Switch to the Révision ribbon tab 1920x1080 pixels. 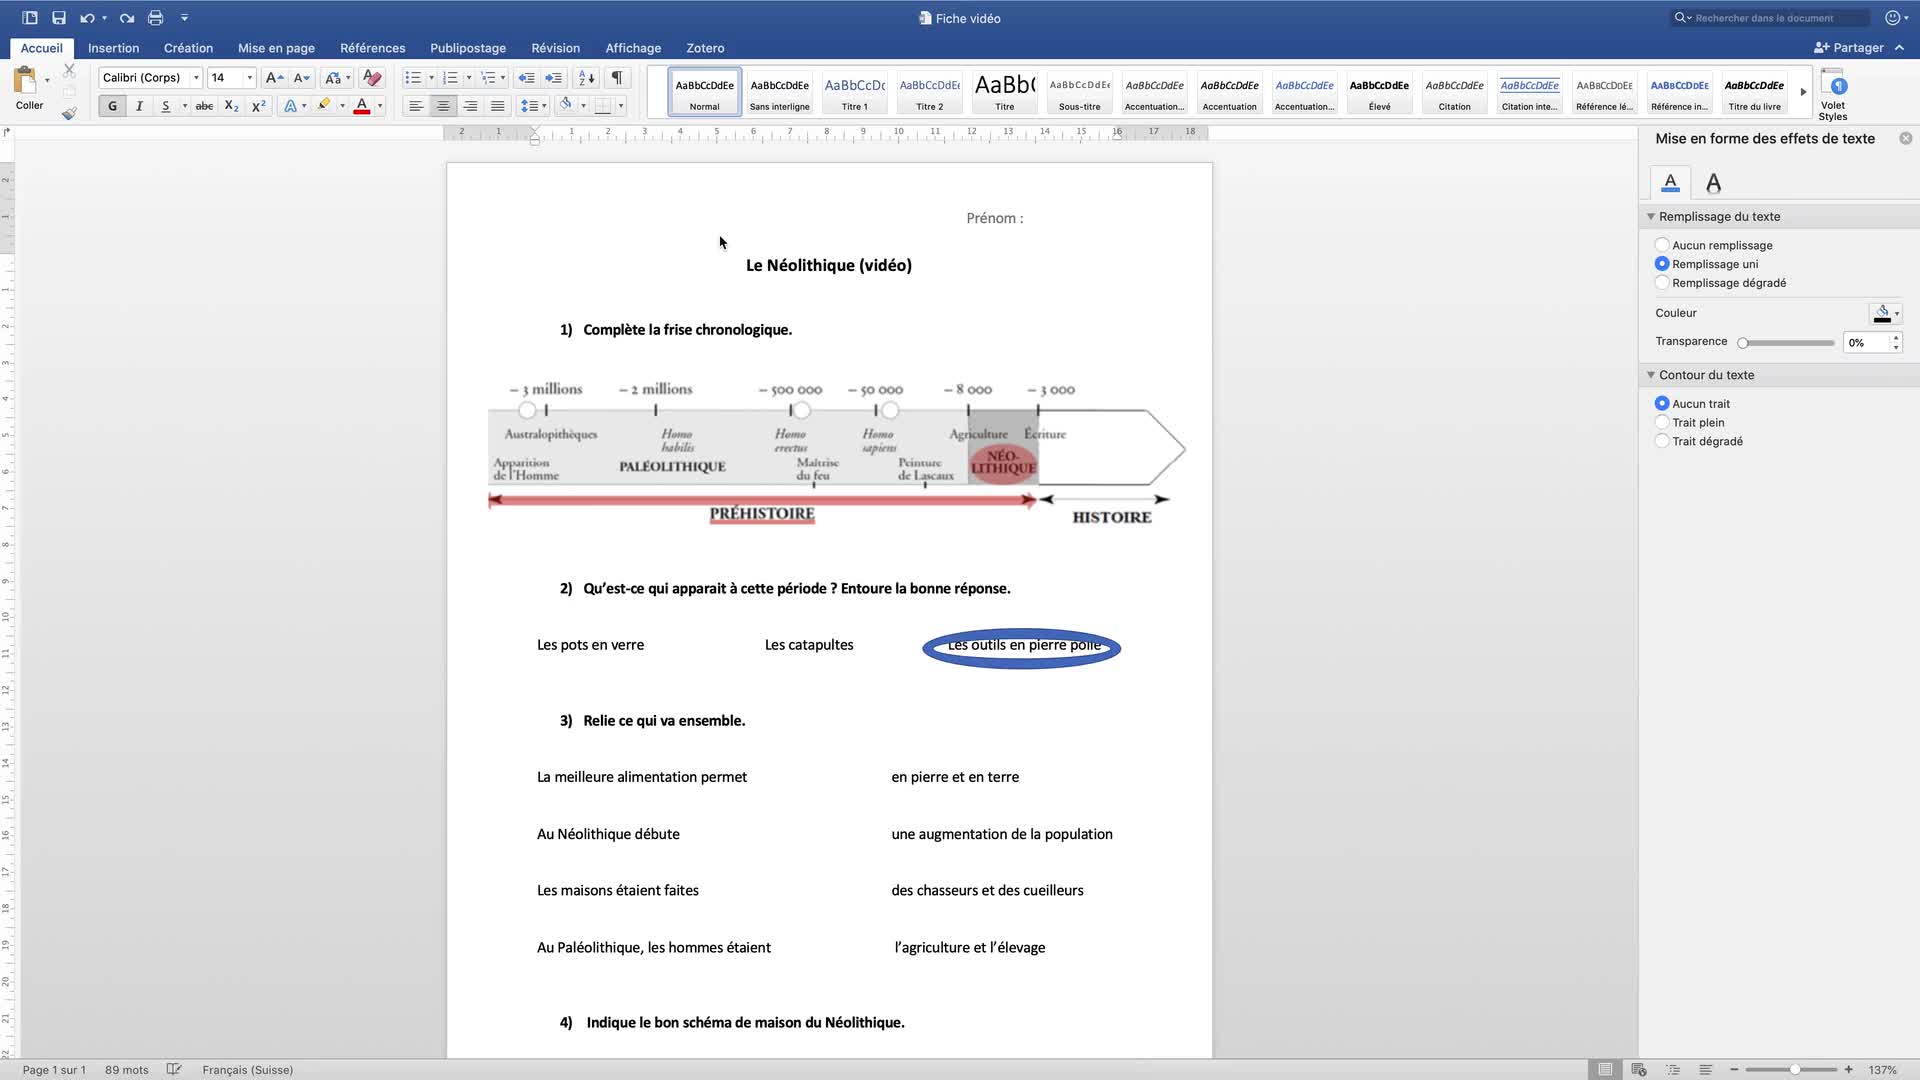coord(555,48)
